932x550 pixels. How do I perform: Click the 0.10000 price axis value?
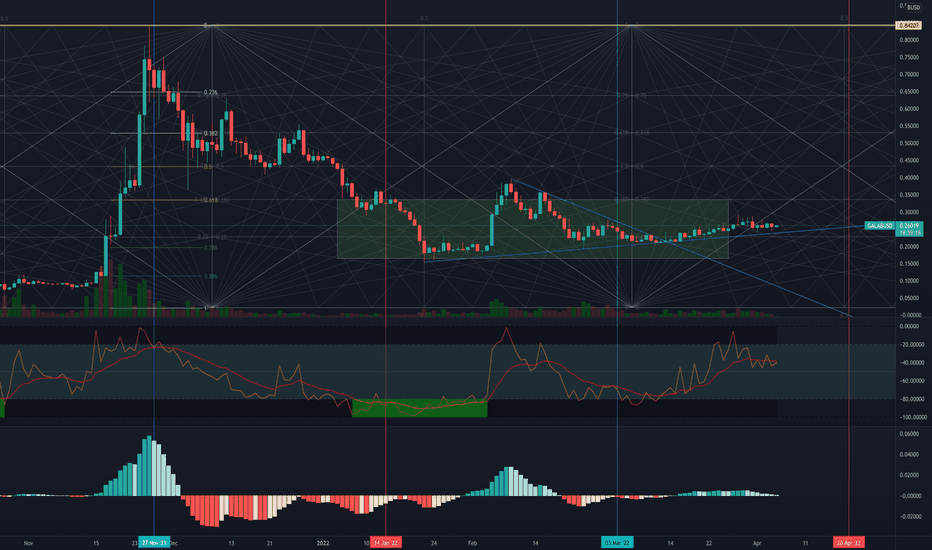pos(909,281)
